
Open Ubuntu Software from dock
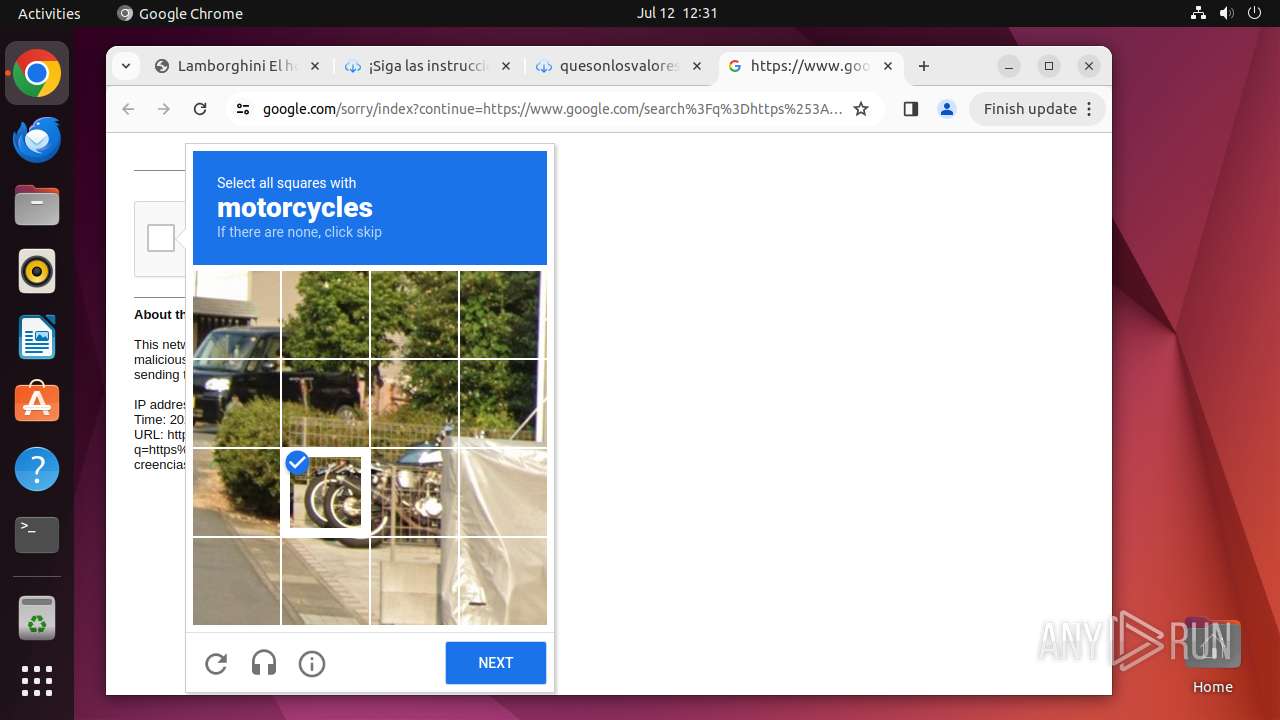37,403
